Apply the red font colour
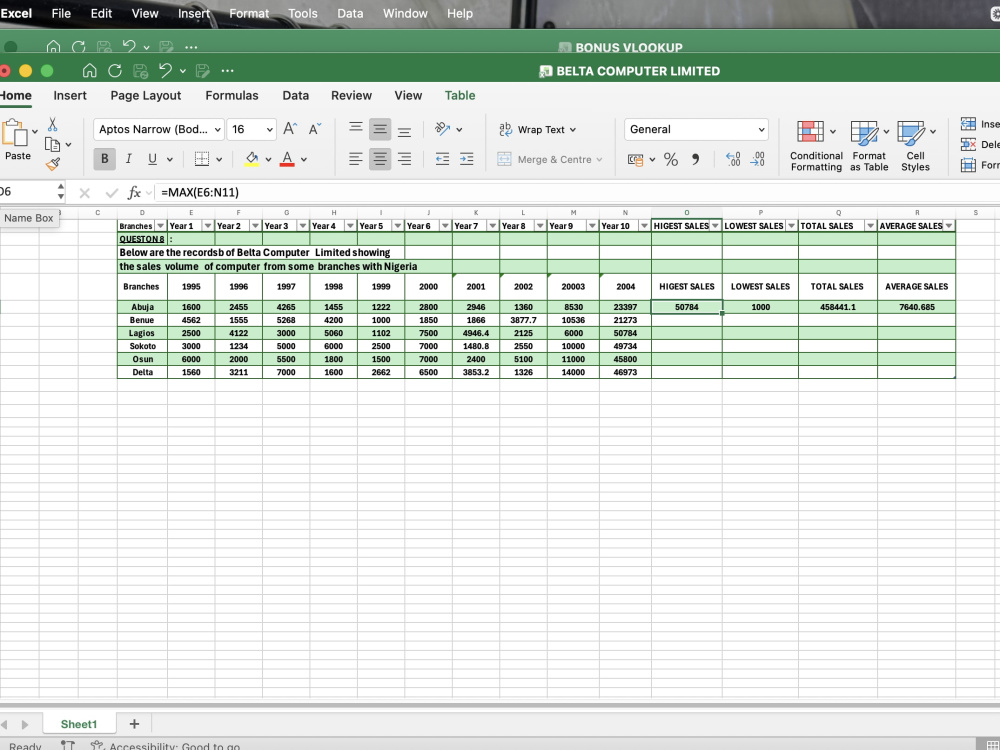This screenshot has height=750, width=1000. 287,159
